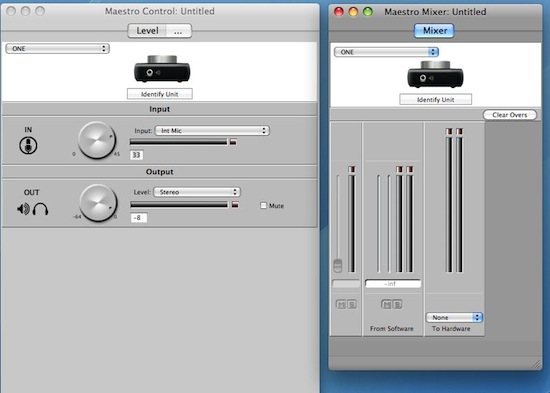
Task: Toggle M mute button on From Software channel
Action: 386,304
